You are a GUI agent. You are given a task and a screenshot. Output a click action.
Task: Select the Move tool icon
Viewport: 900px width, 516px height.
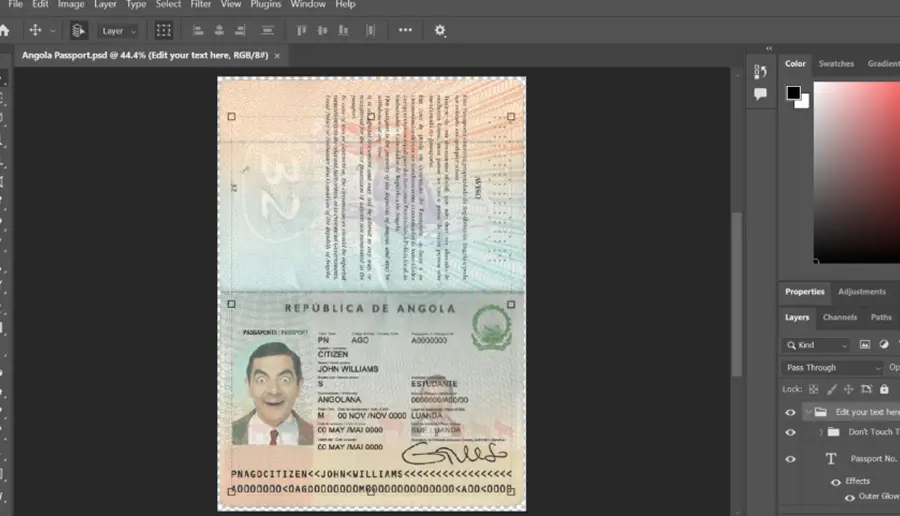point(35,30)
